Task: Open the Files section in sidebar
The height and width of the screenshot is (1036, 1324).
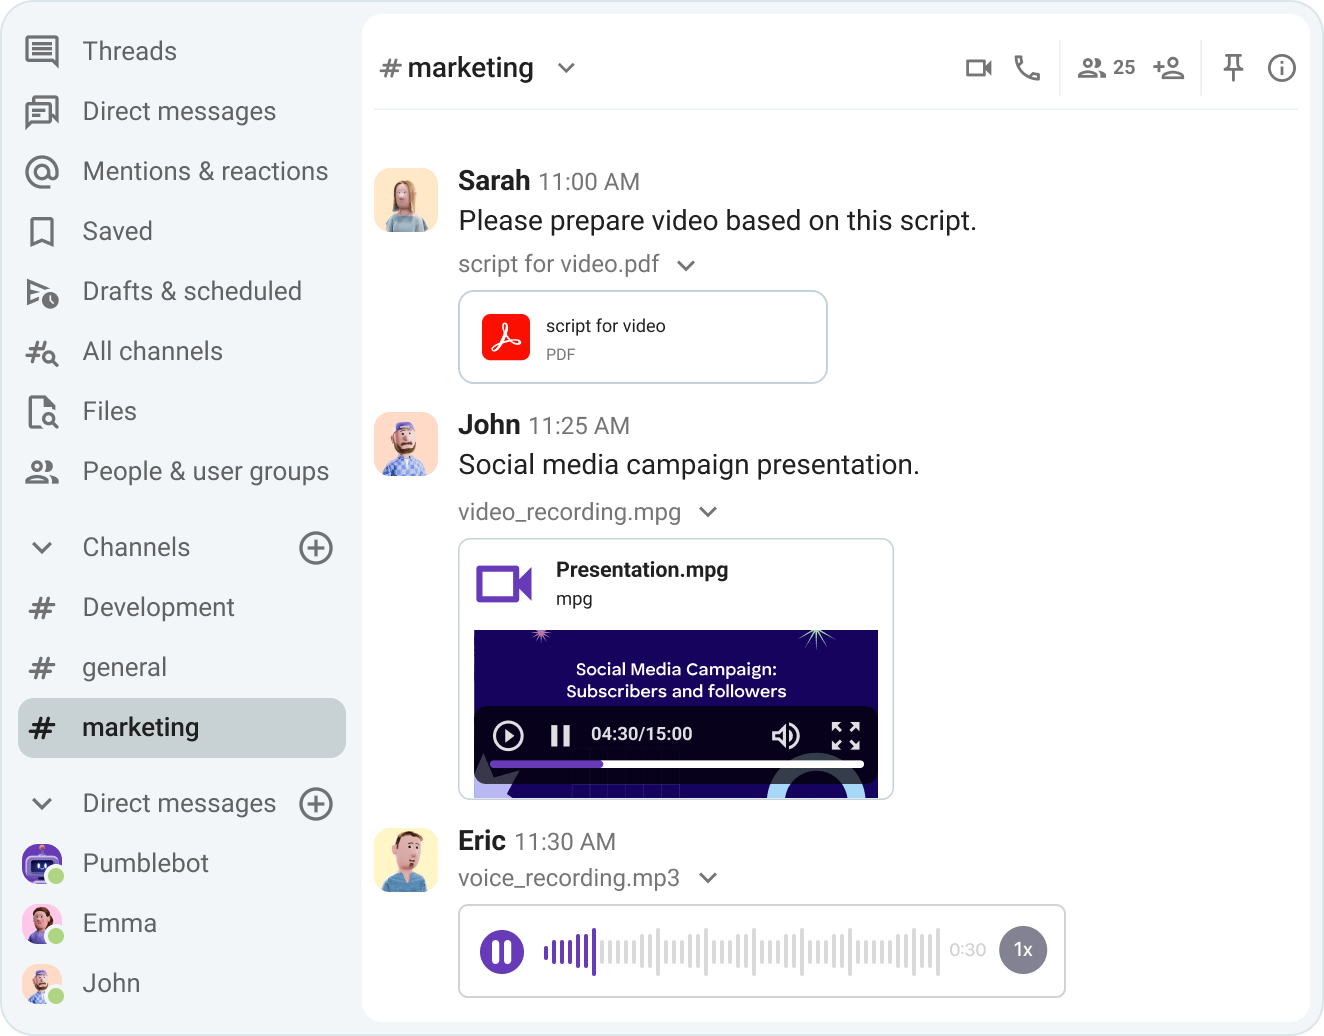Action: point(109,411)
